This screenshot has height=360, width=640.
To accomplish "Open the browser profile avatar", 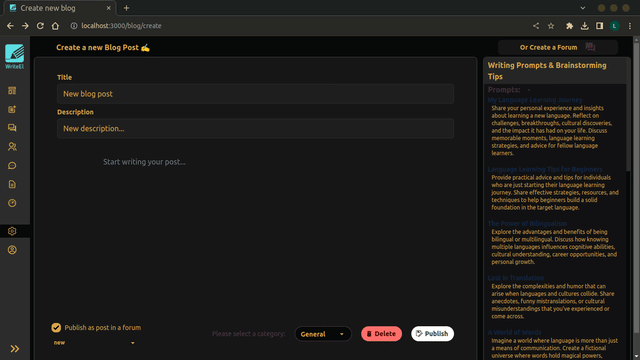I will [x=615, y=26].
